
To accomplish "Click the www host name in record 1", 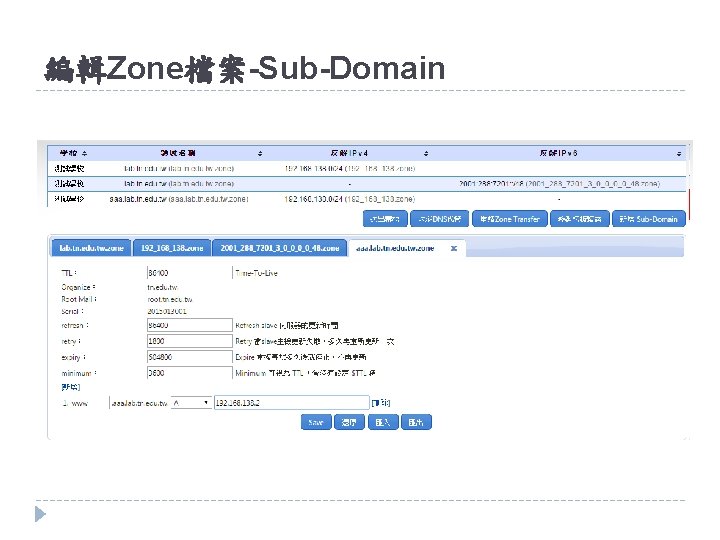I will pyautogui.click(x=79, y=403).
